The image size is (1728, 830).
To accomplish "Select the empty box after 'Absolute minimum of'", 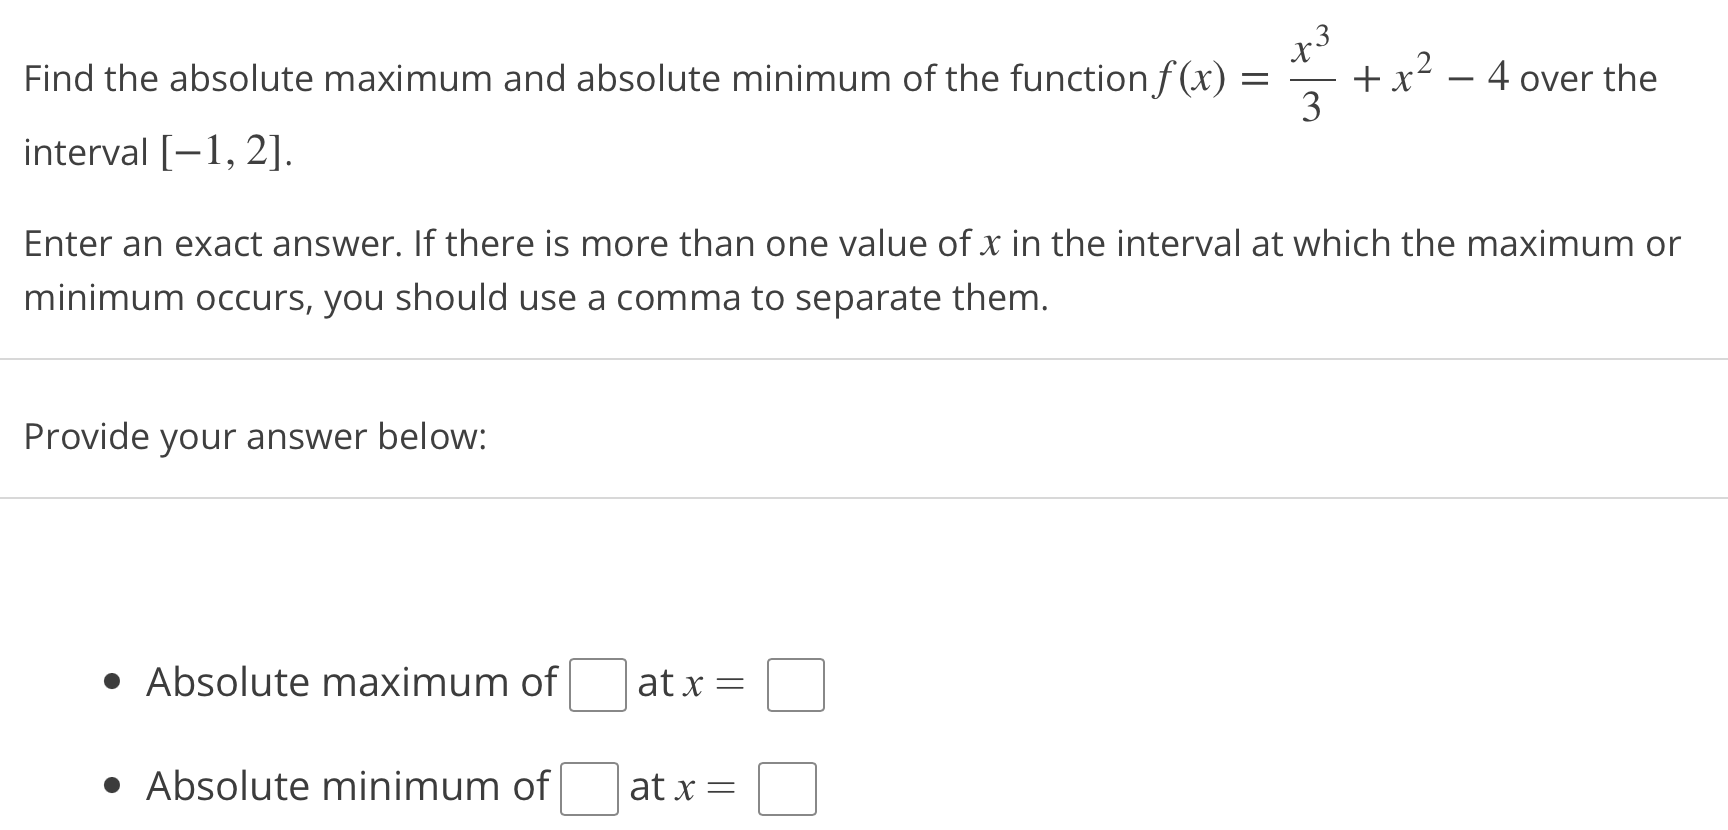I will pos(589,789).
